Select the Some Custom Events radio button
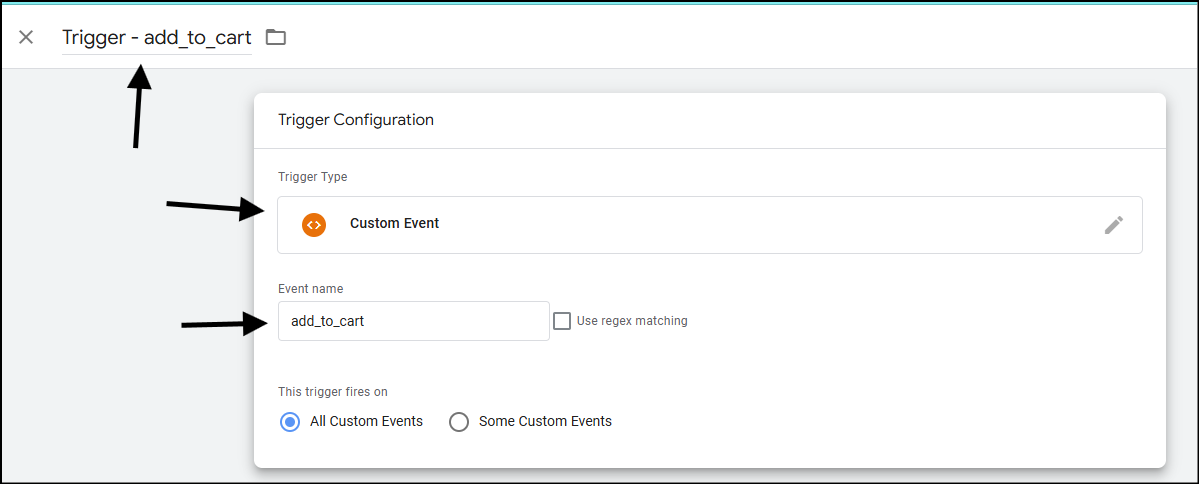This screenshot has width=1199, height=484. pos(459,422)
